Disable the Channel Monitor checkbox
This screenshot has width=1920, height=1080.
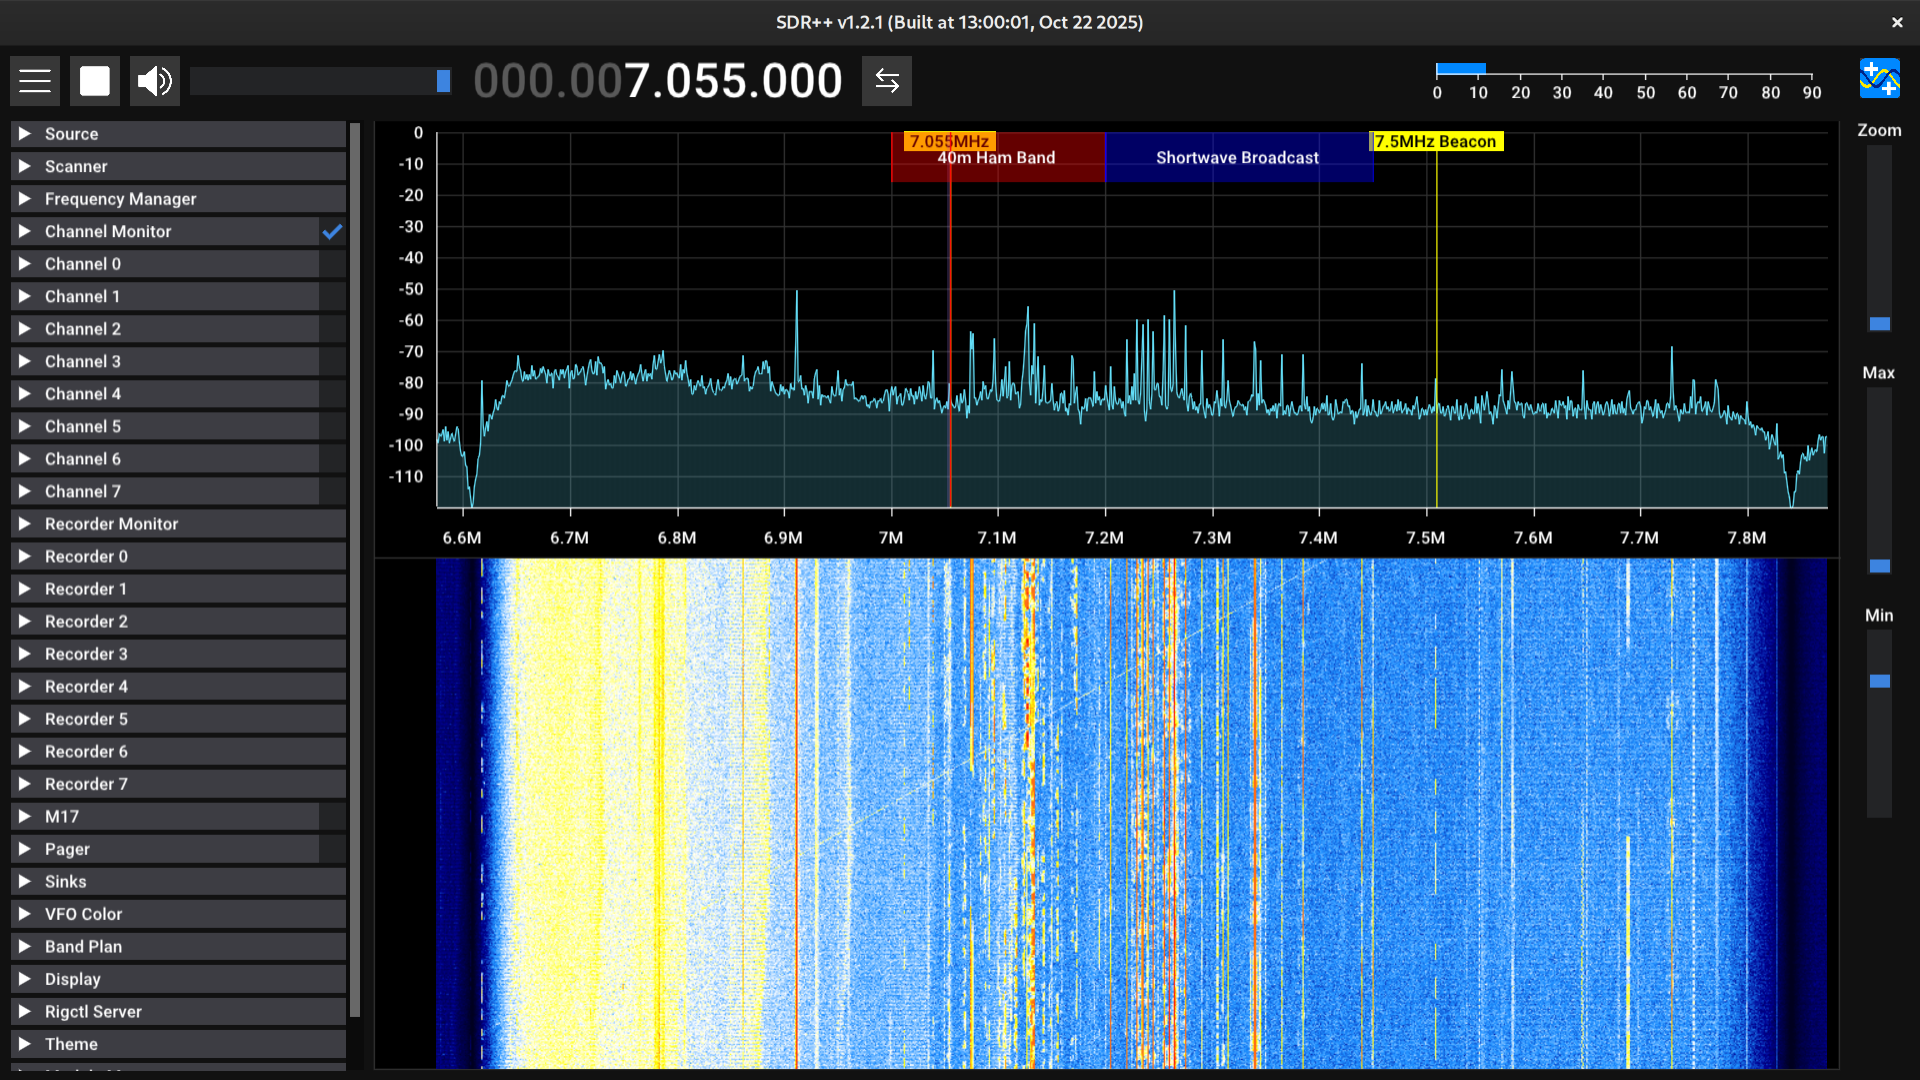pos(332,232)
